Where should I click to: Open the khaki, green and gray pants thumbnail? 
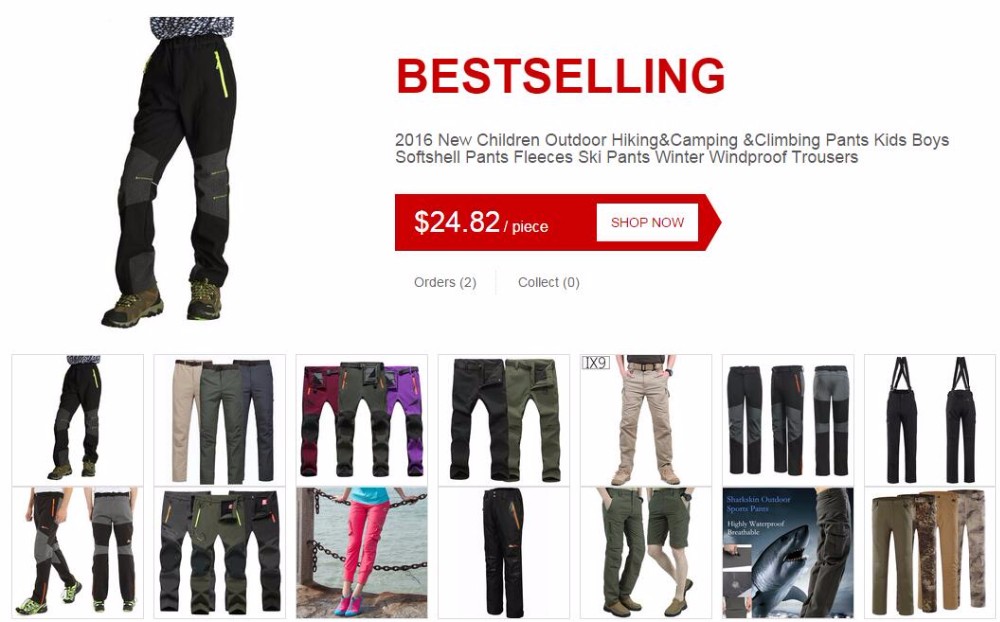[x=219, y=420]
